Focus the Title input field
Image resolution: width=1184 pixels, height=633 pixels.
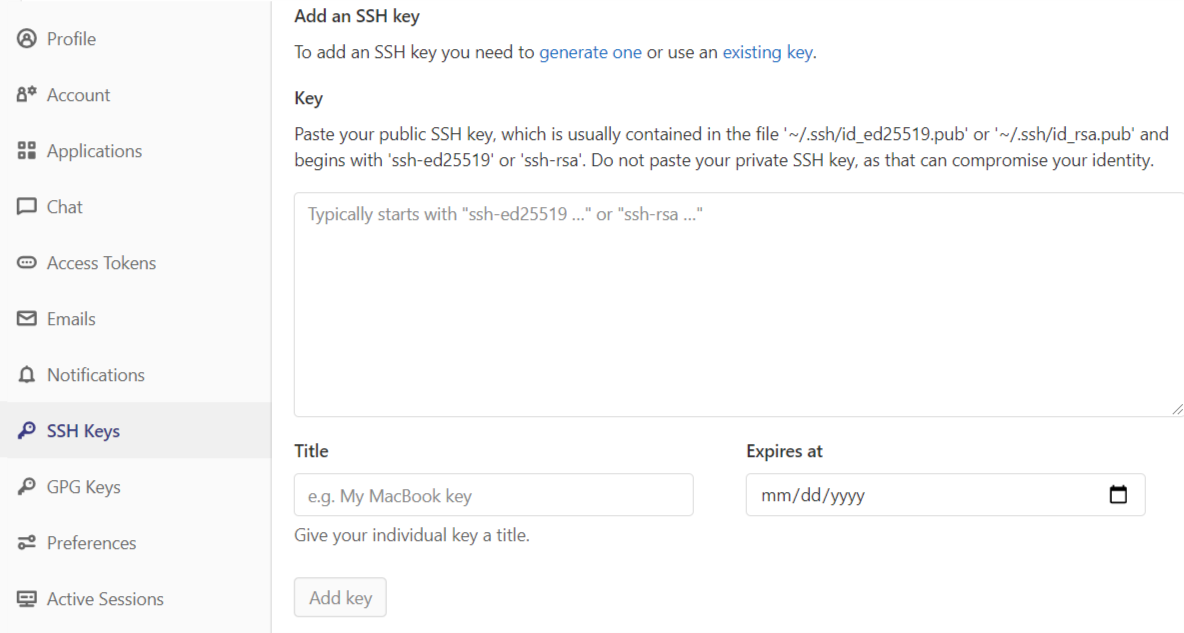tap(493, 495)
